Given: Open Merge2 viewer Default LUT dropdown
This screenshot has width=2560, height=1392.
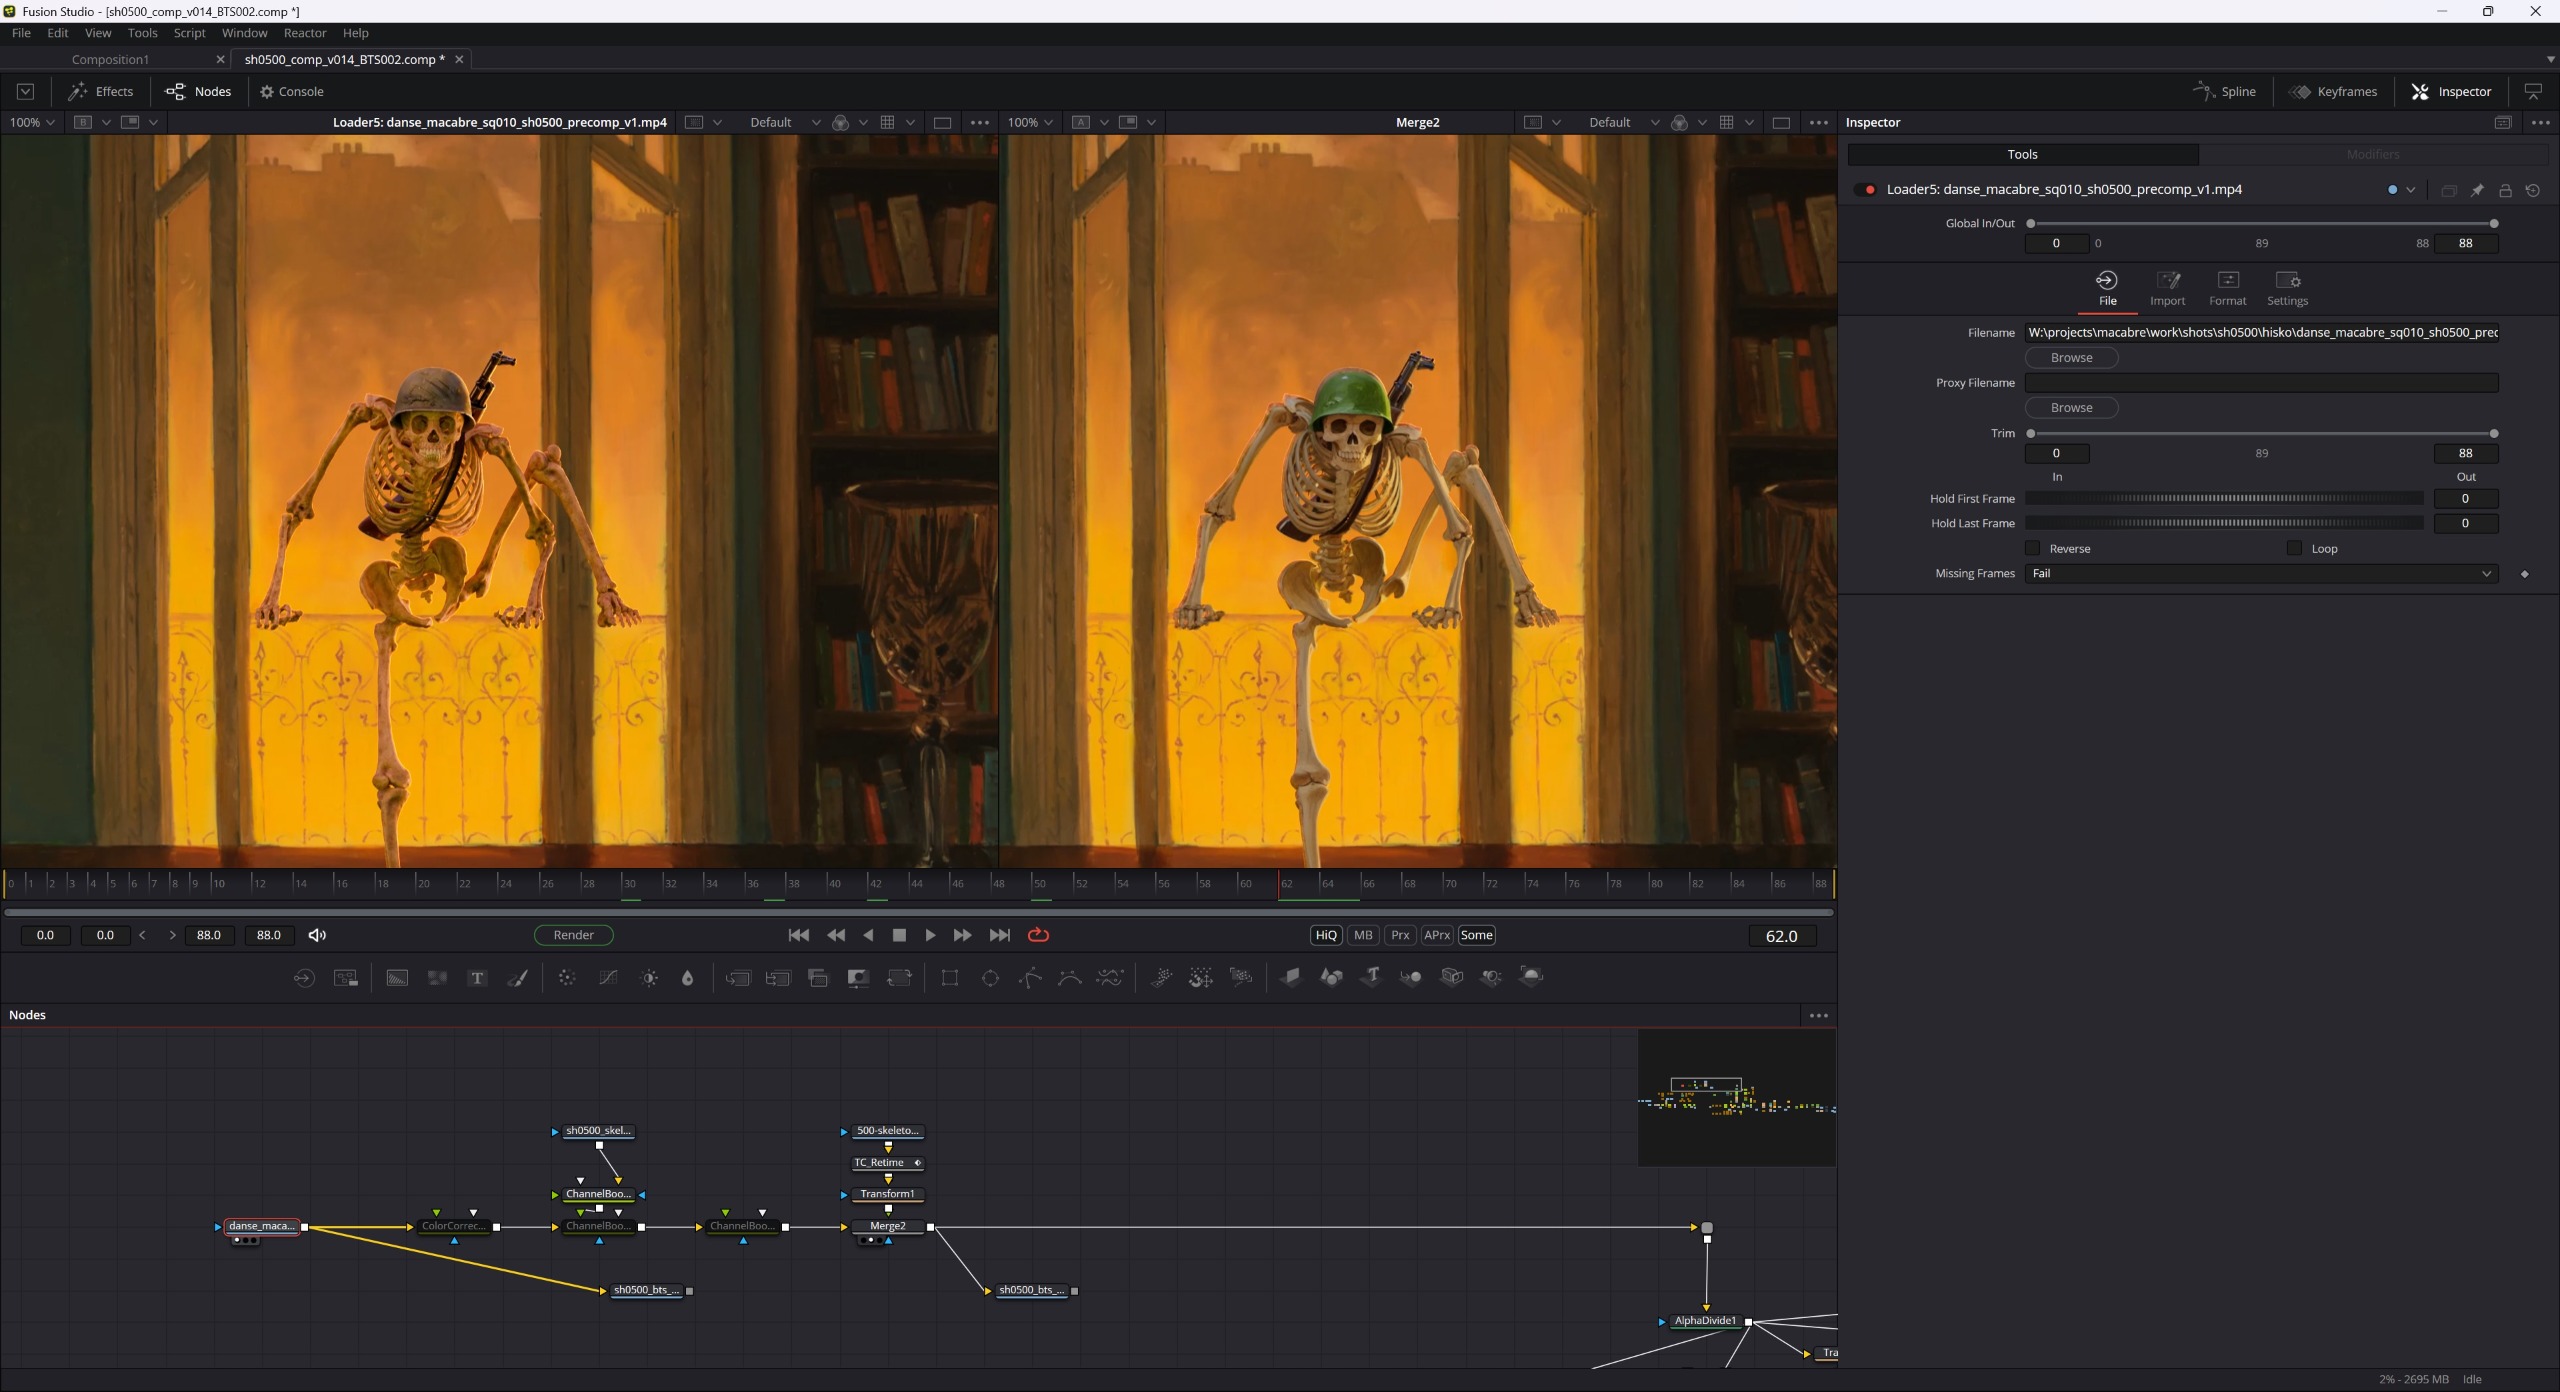Looking at the screenshot, I should 1624,122.
